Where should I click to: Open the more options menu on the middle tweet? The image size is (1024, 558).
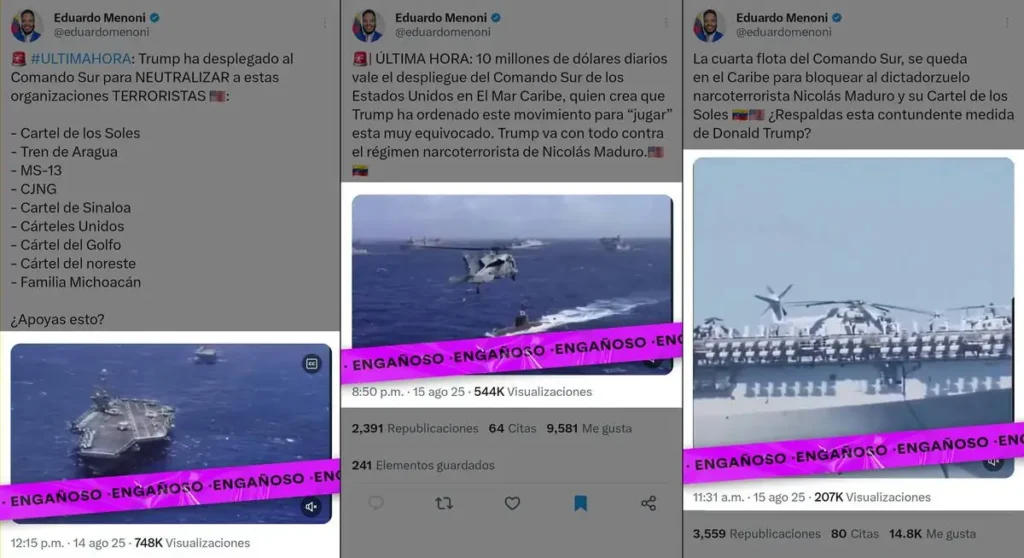(x=665, y=23)
